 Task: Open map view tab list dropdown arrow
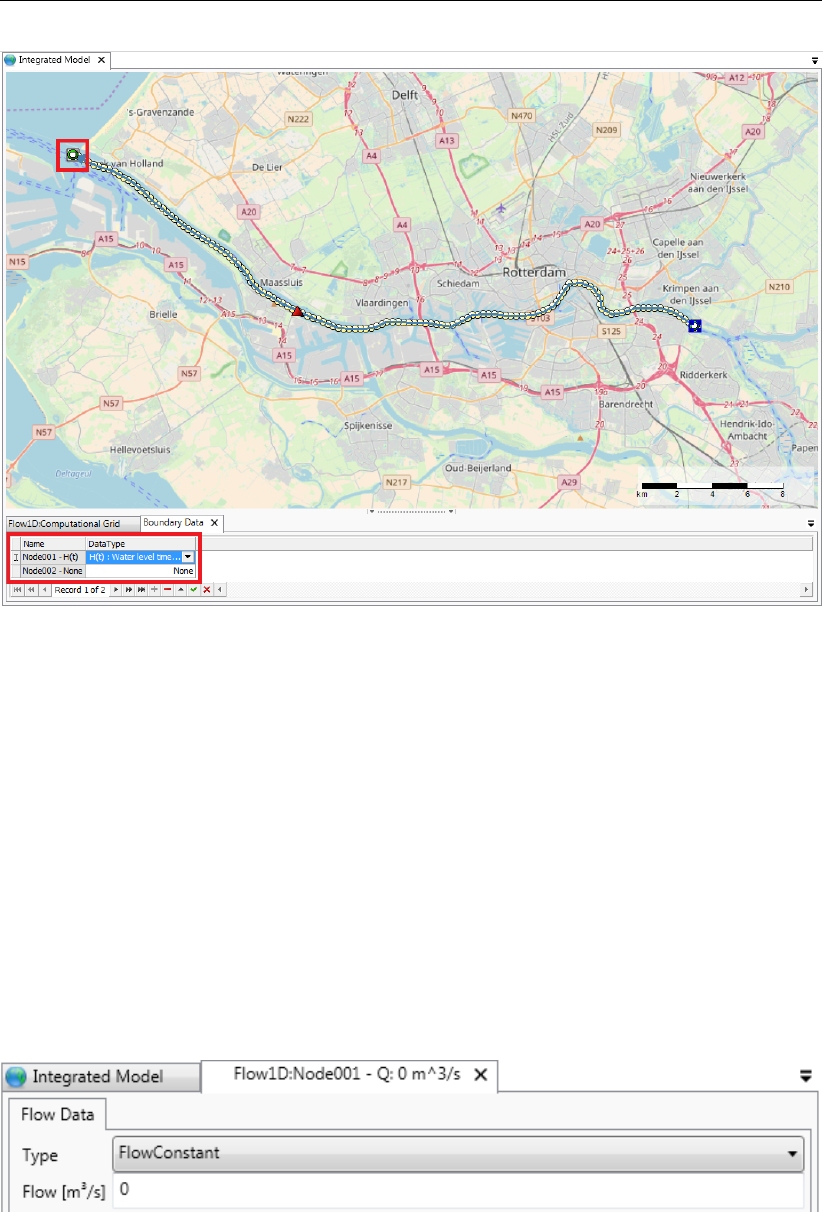tap(814, 60)
